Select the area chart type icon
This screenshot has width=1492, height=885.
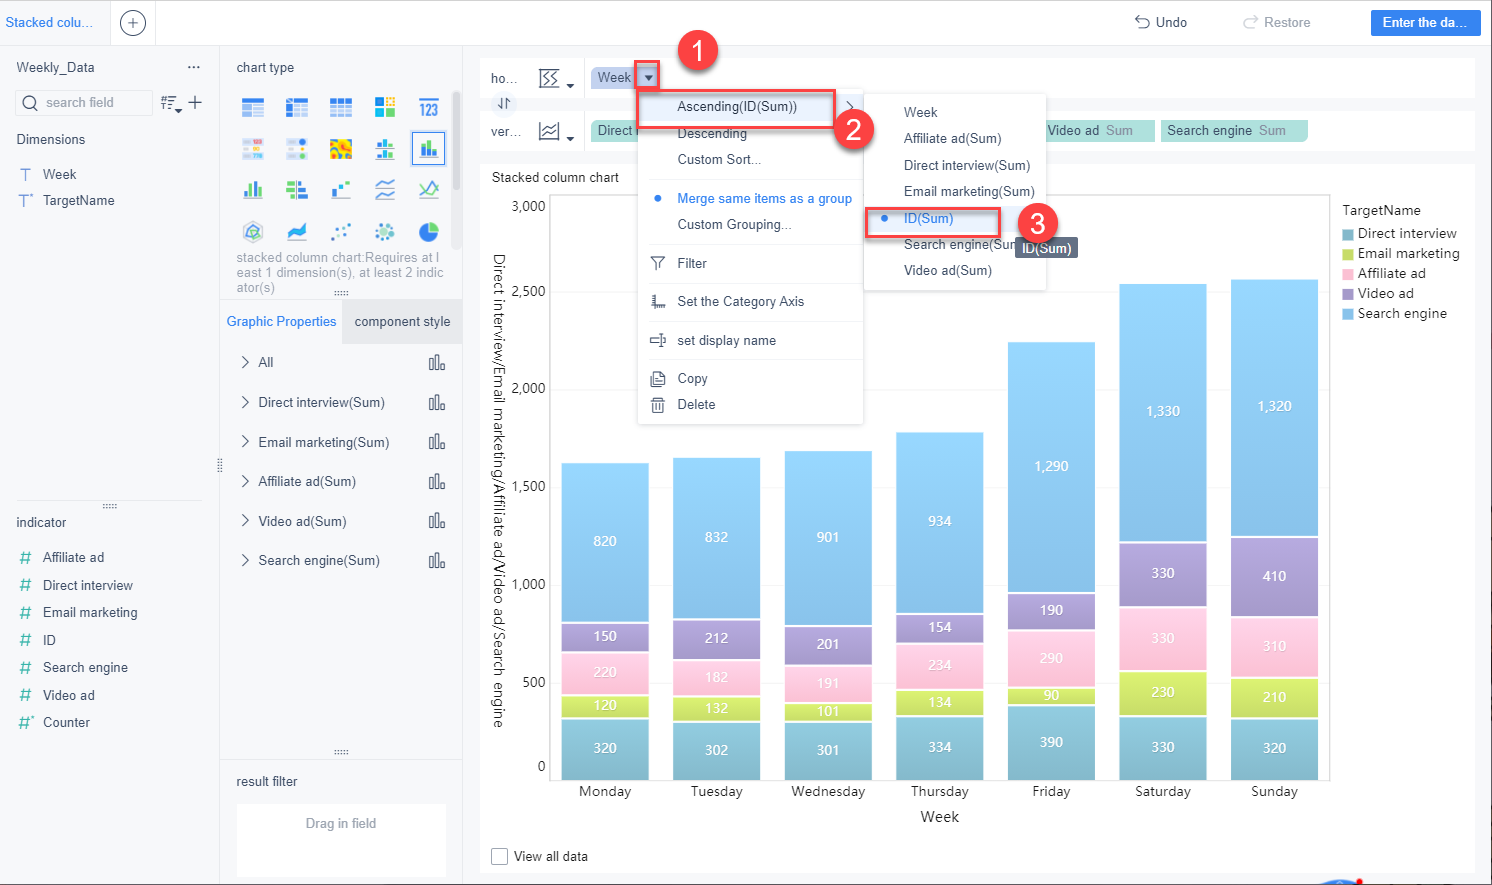pos(297,232)
